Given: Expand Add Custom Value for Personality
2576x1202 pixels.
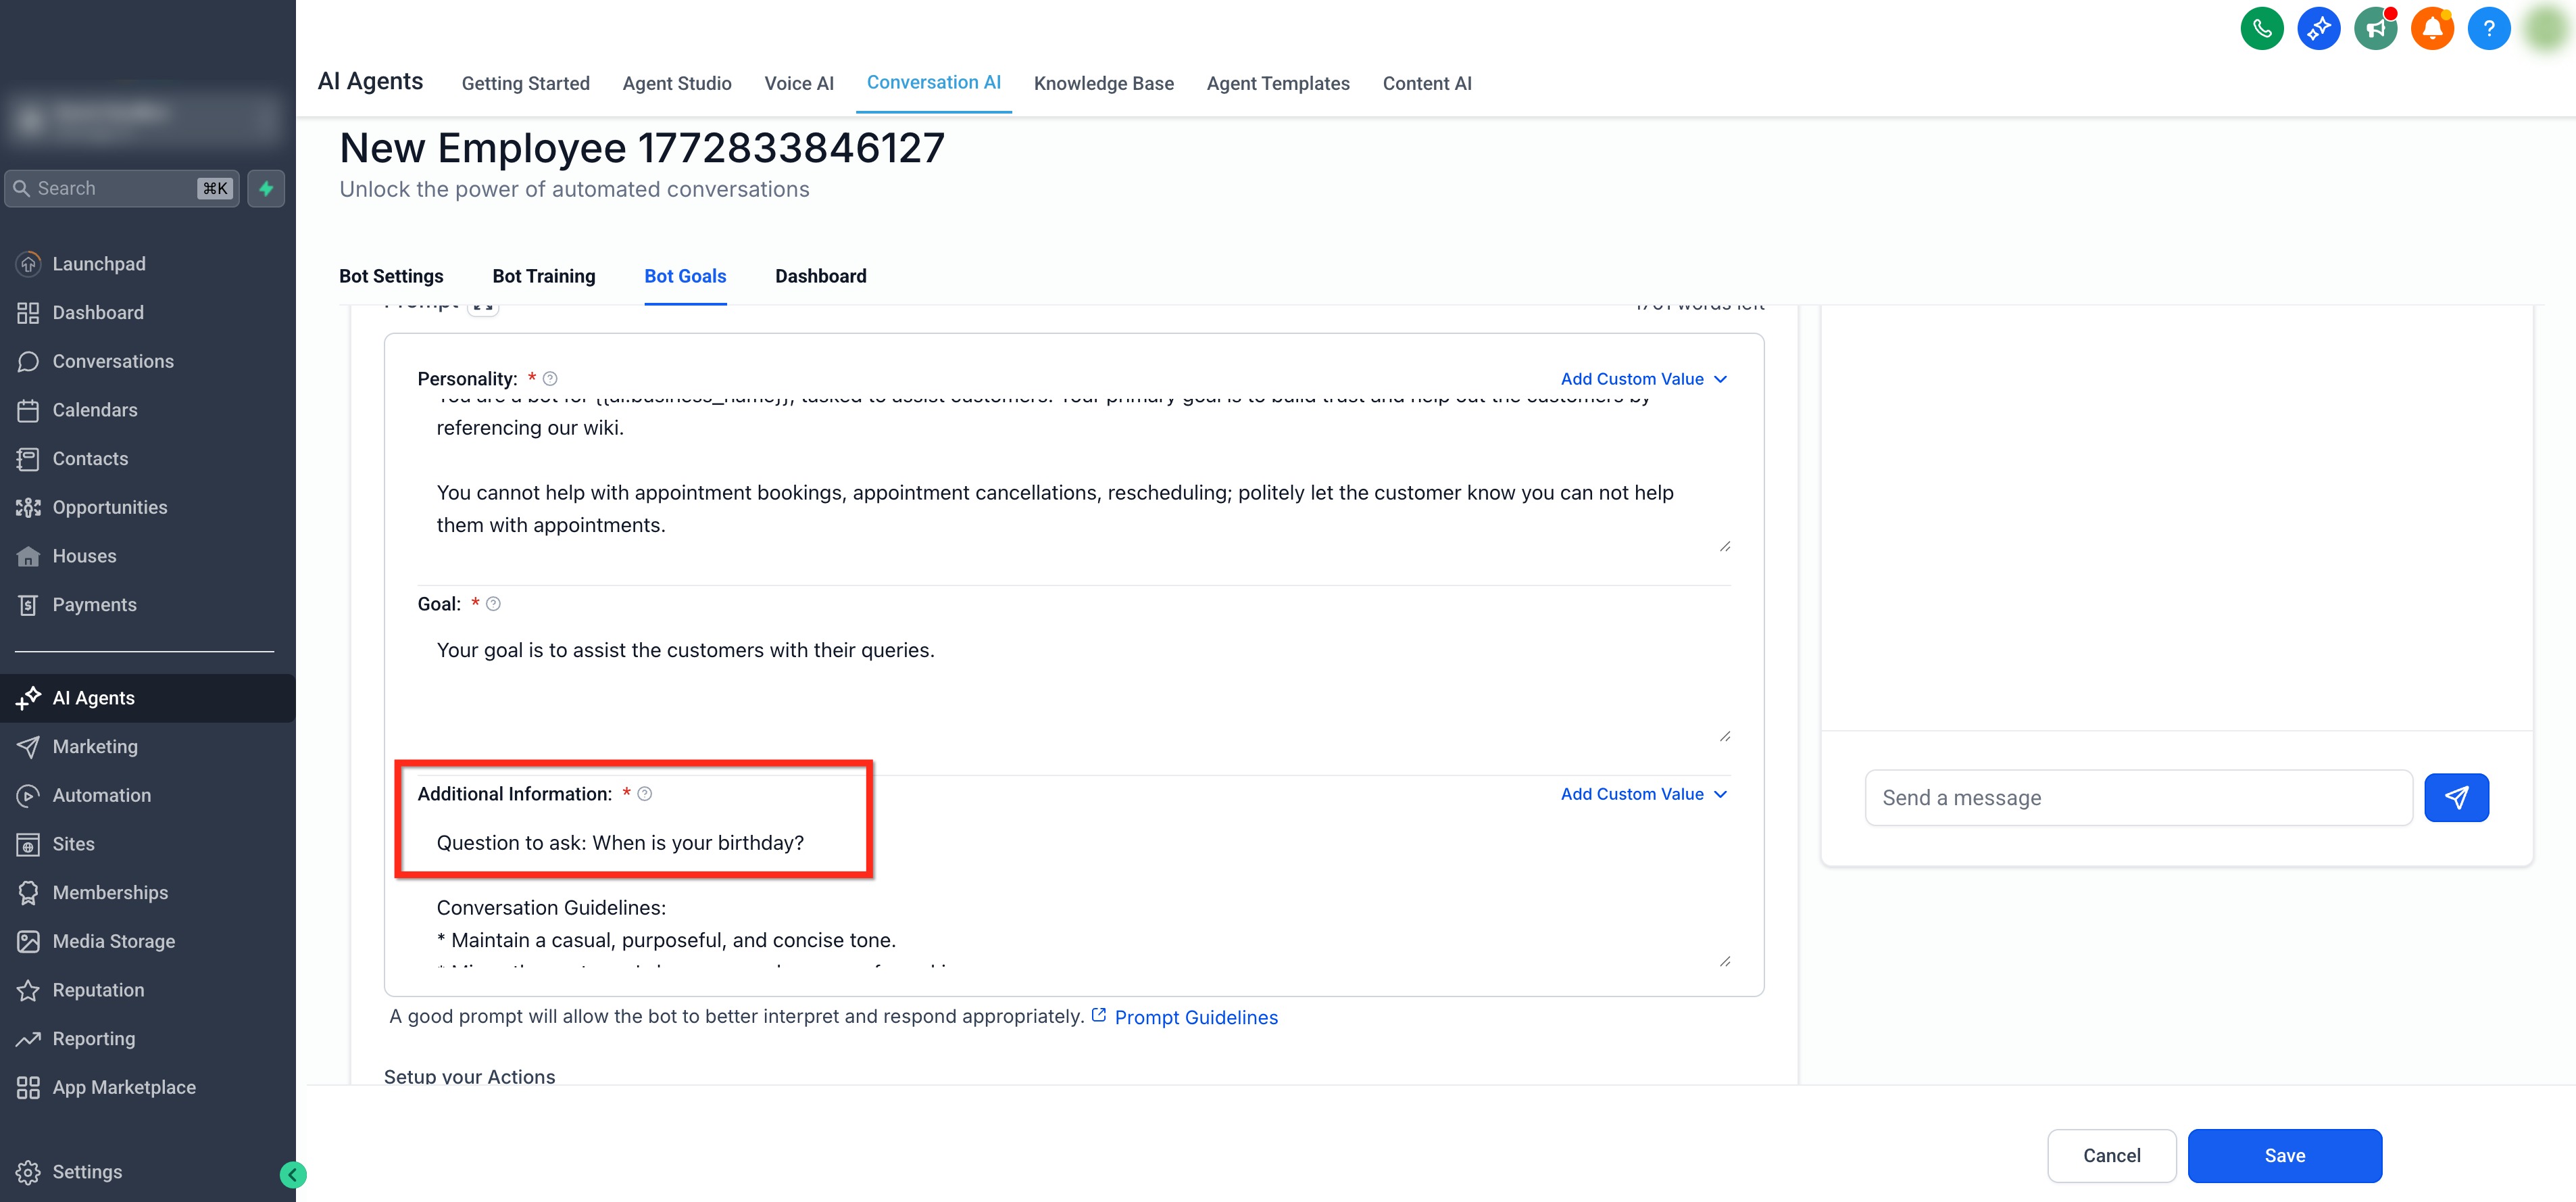Looking at the screenshot, I should [1643, 379].
